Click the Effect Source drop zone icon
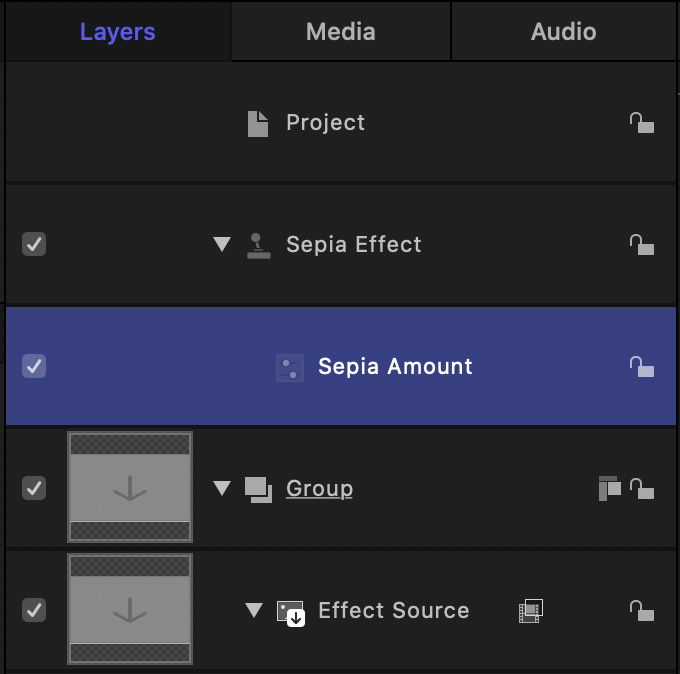The image size is (680, 674). point(290,611)
